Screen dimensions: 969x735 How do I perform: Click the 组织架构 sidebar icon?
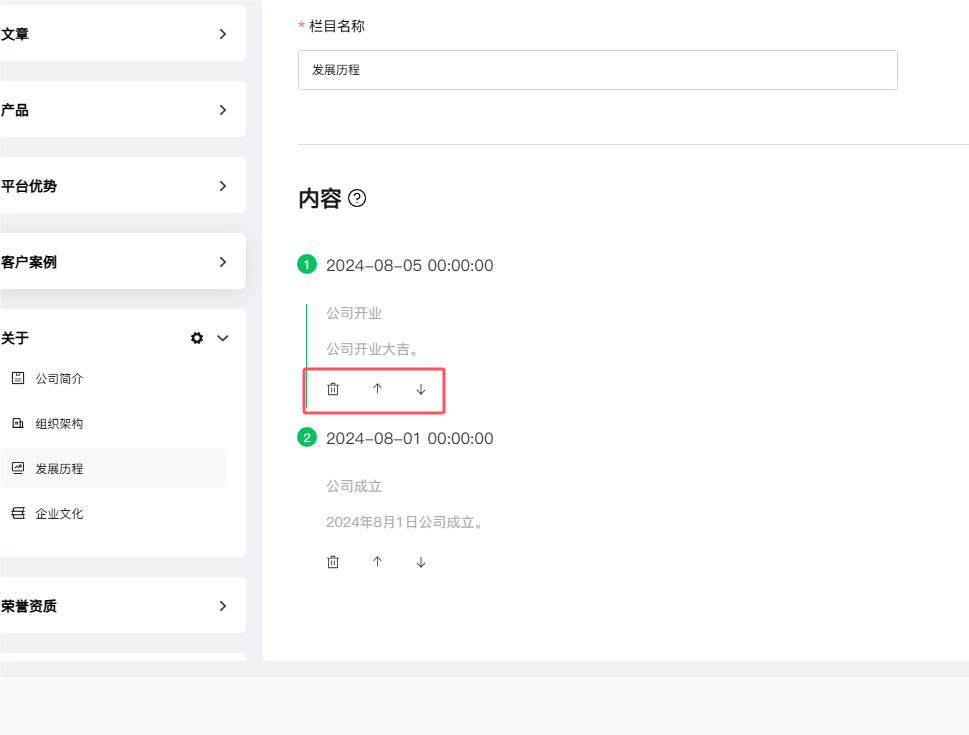coord(19,423)
